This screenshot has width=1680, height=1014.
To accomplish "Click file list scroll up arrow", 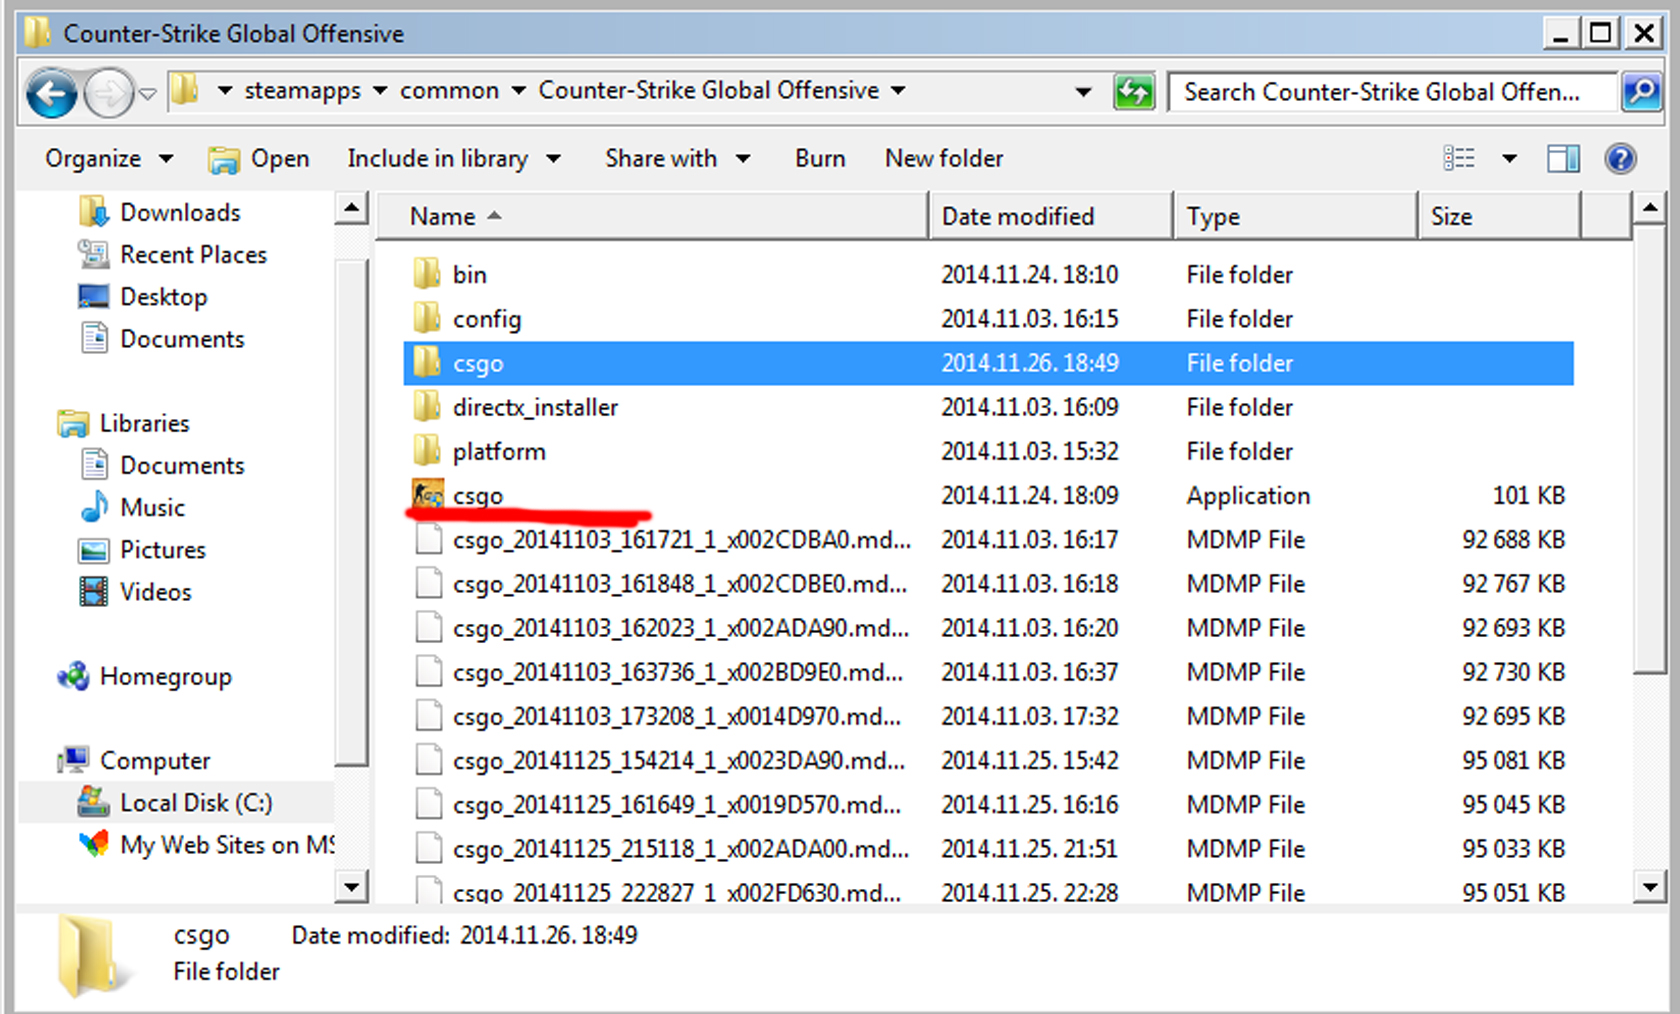I will [x=1649, y=209].
